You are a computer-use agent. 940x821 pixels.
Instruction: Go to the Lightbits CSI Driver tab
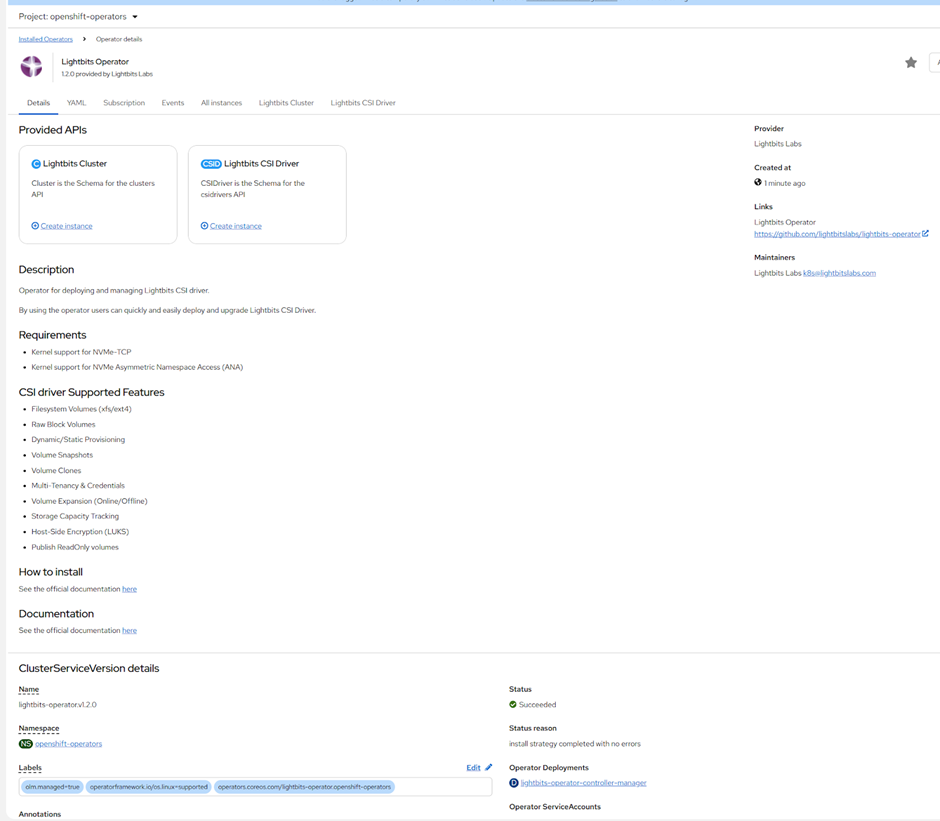coord(363,103)
